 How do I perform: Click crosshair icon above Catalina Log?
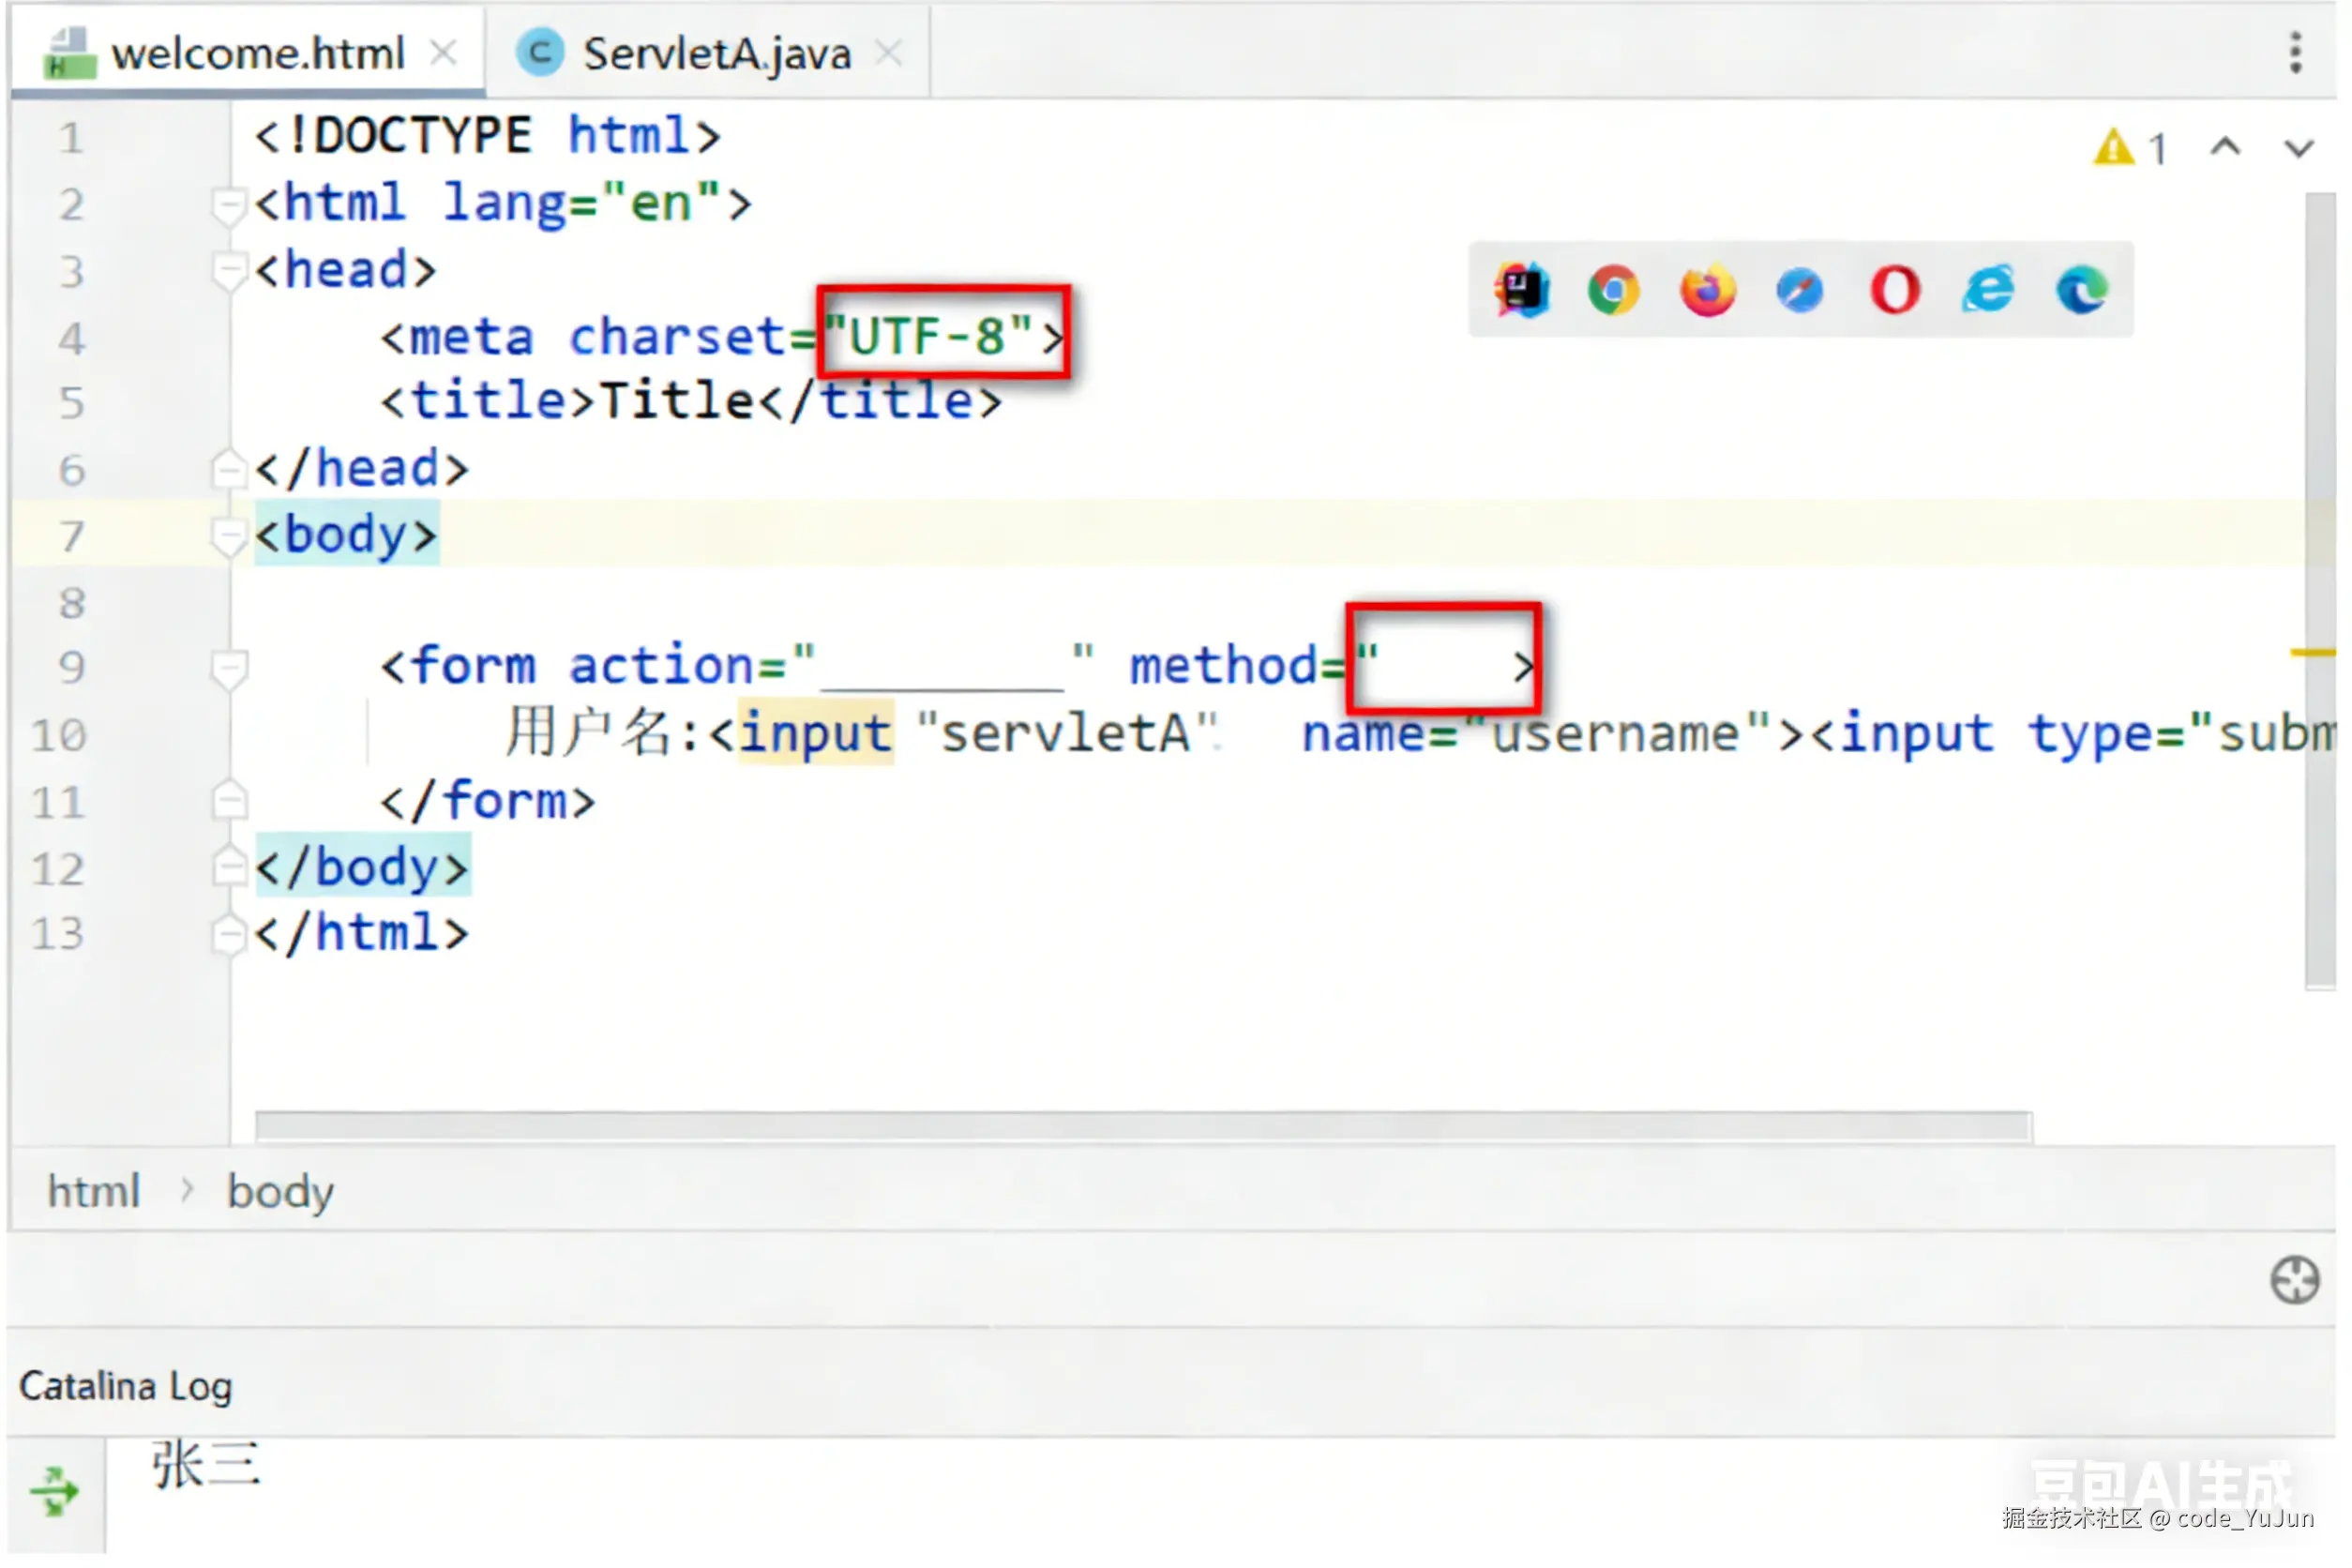click(2294, 1280)
